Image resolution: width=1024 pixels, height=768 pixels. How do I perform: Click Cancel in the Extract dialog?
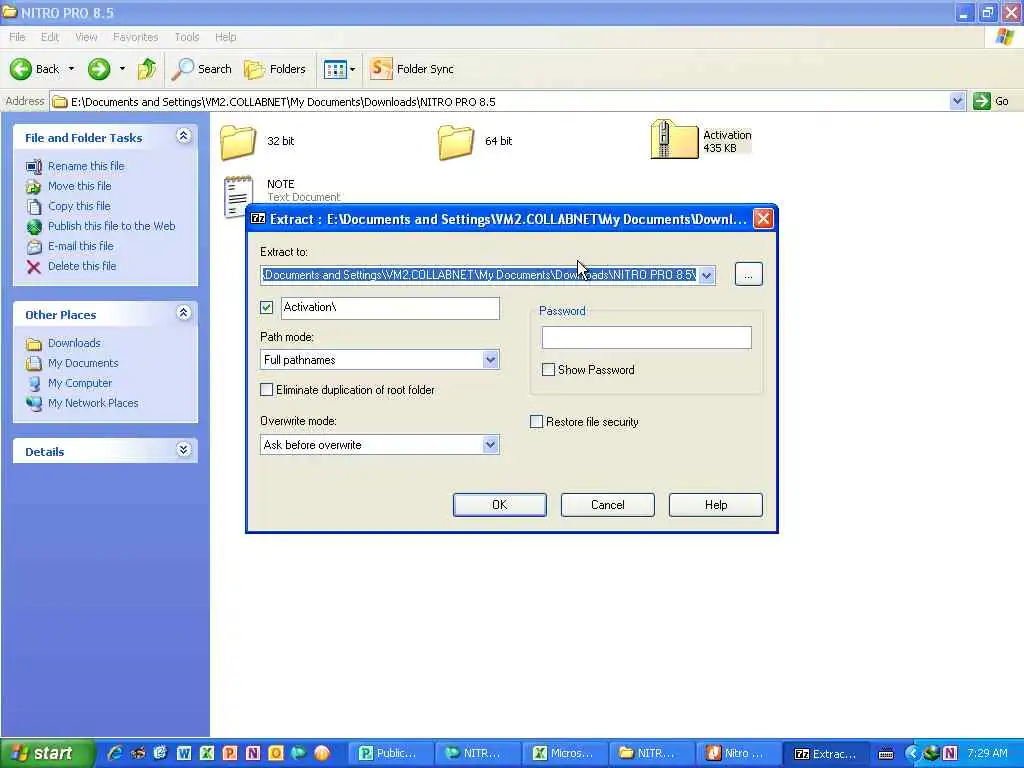click(607, 505)
